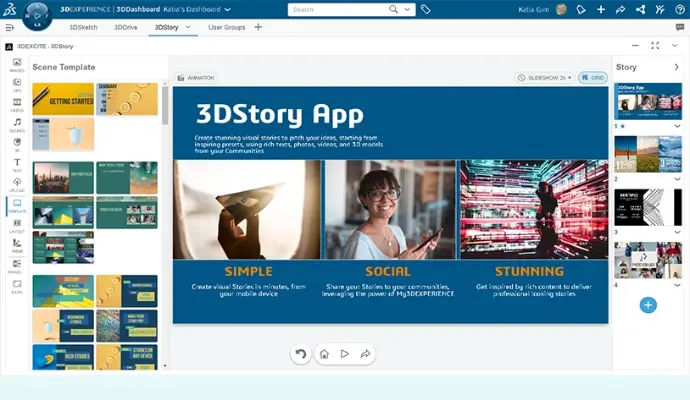
Task: Select the Getting Started template thumbnail
Action: coord(63,99)
